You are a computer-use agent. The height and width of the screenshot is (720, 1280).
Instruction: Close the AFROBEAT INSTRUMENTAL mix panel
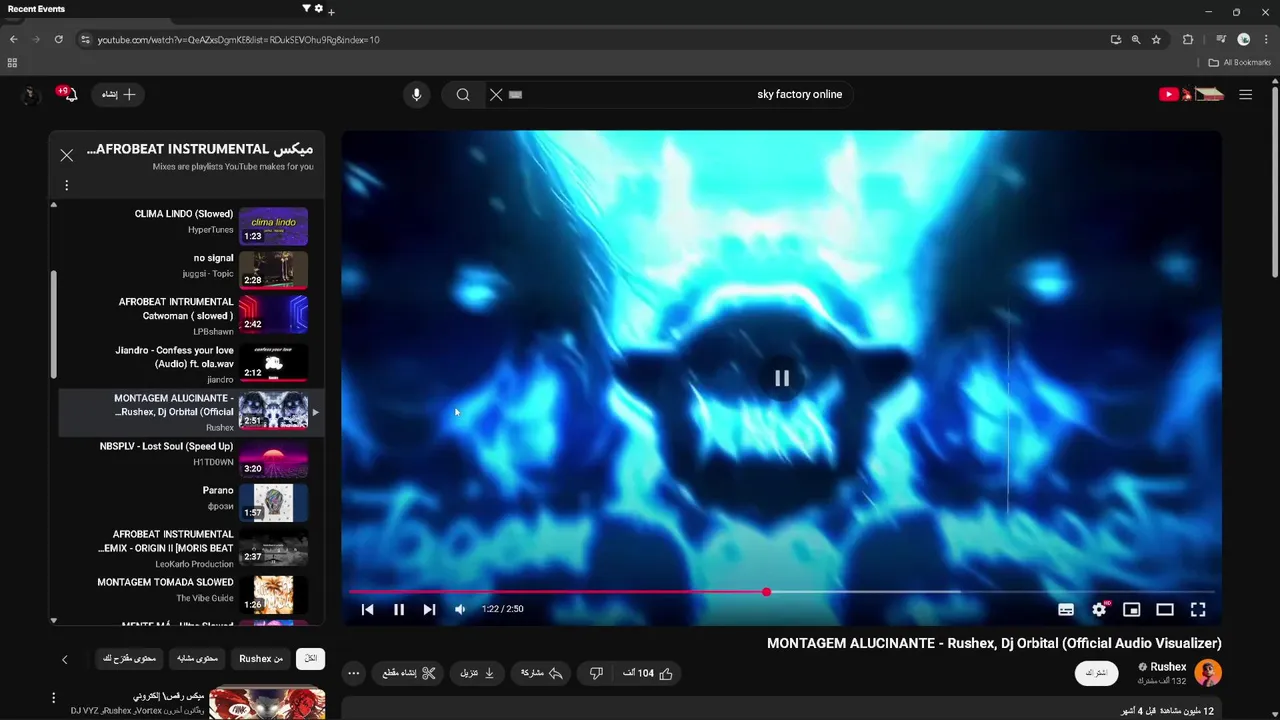(67, 155)
